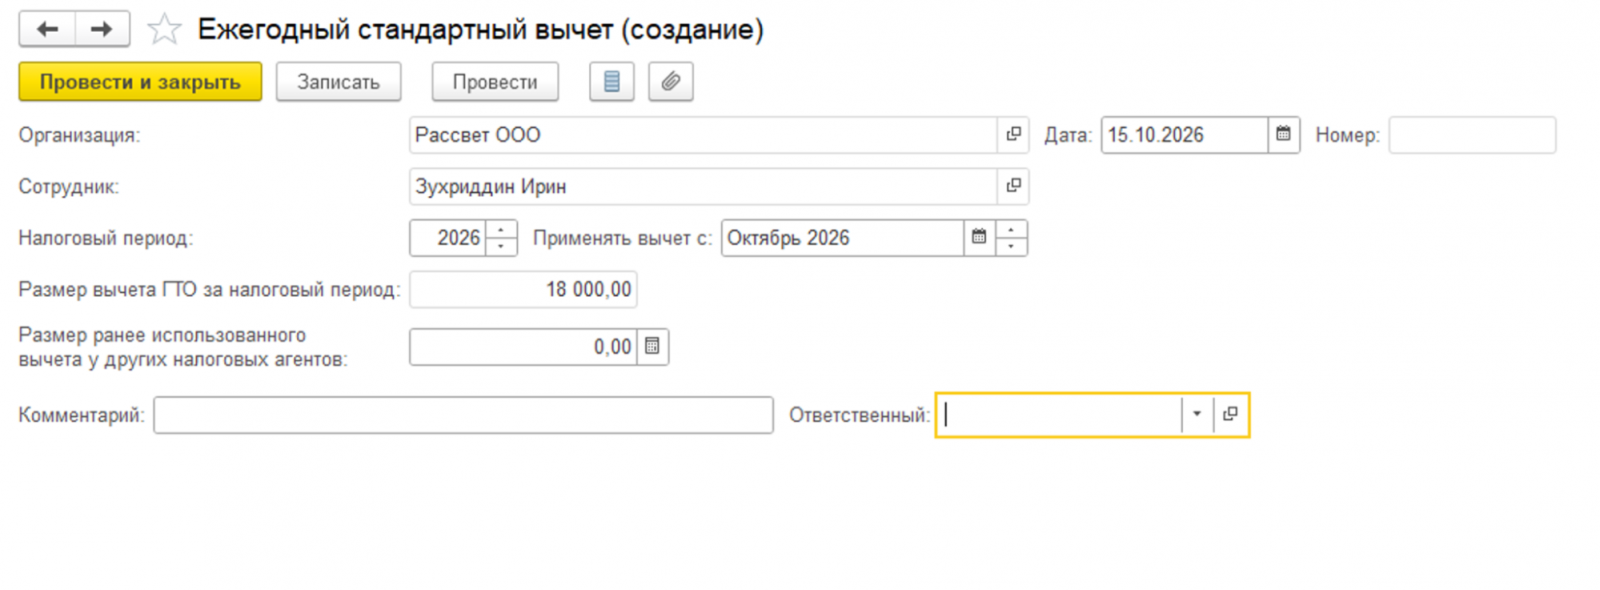Open the Организация record with its open icon

click(1013, 135)
